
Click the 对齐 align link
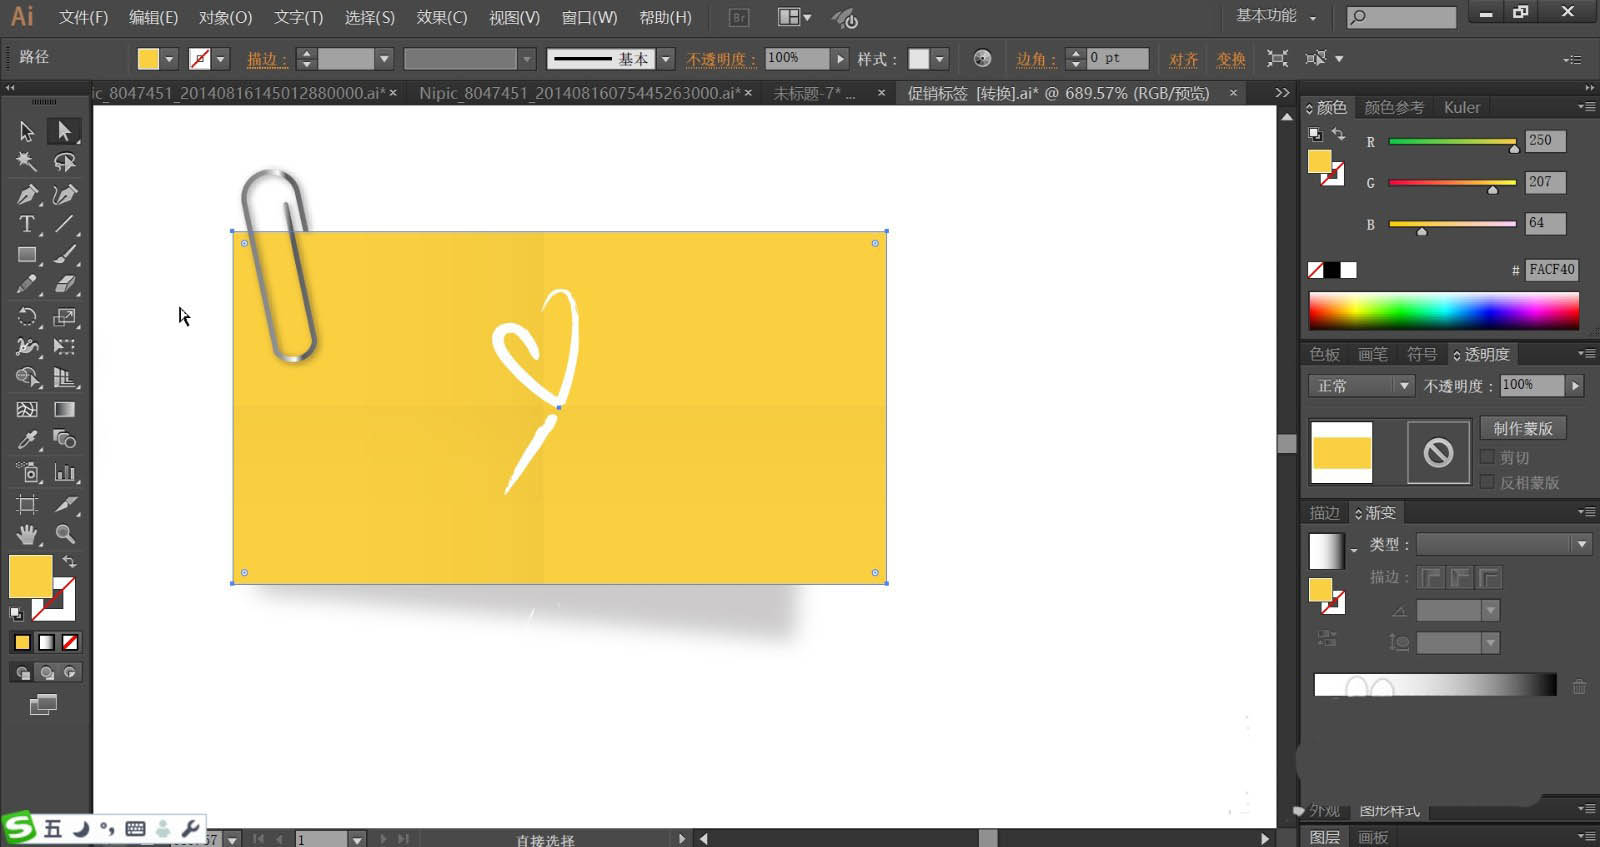pos(1183,59)
